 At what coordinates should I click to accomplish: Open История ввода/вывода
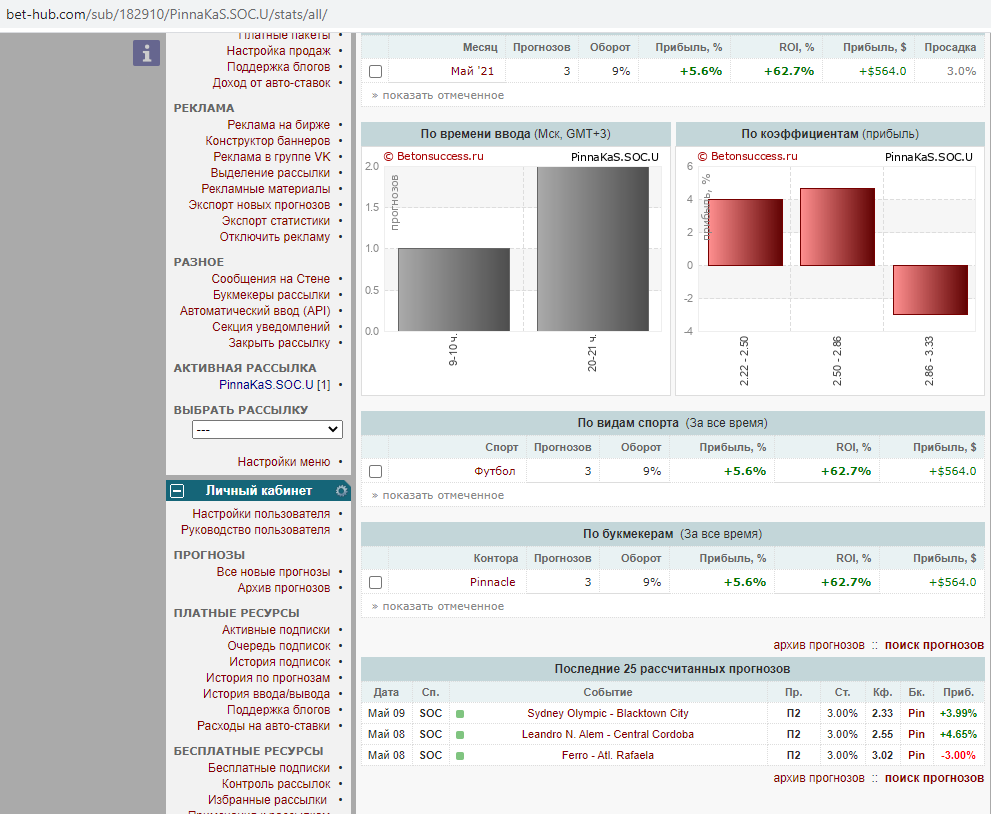coord(267,694)
